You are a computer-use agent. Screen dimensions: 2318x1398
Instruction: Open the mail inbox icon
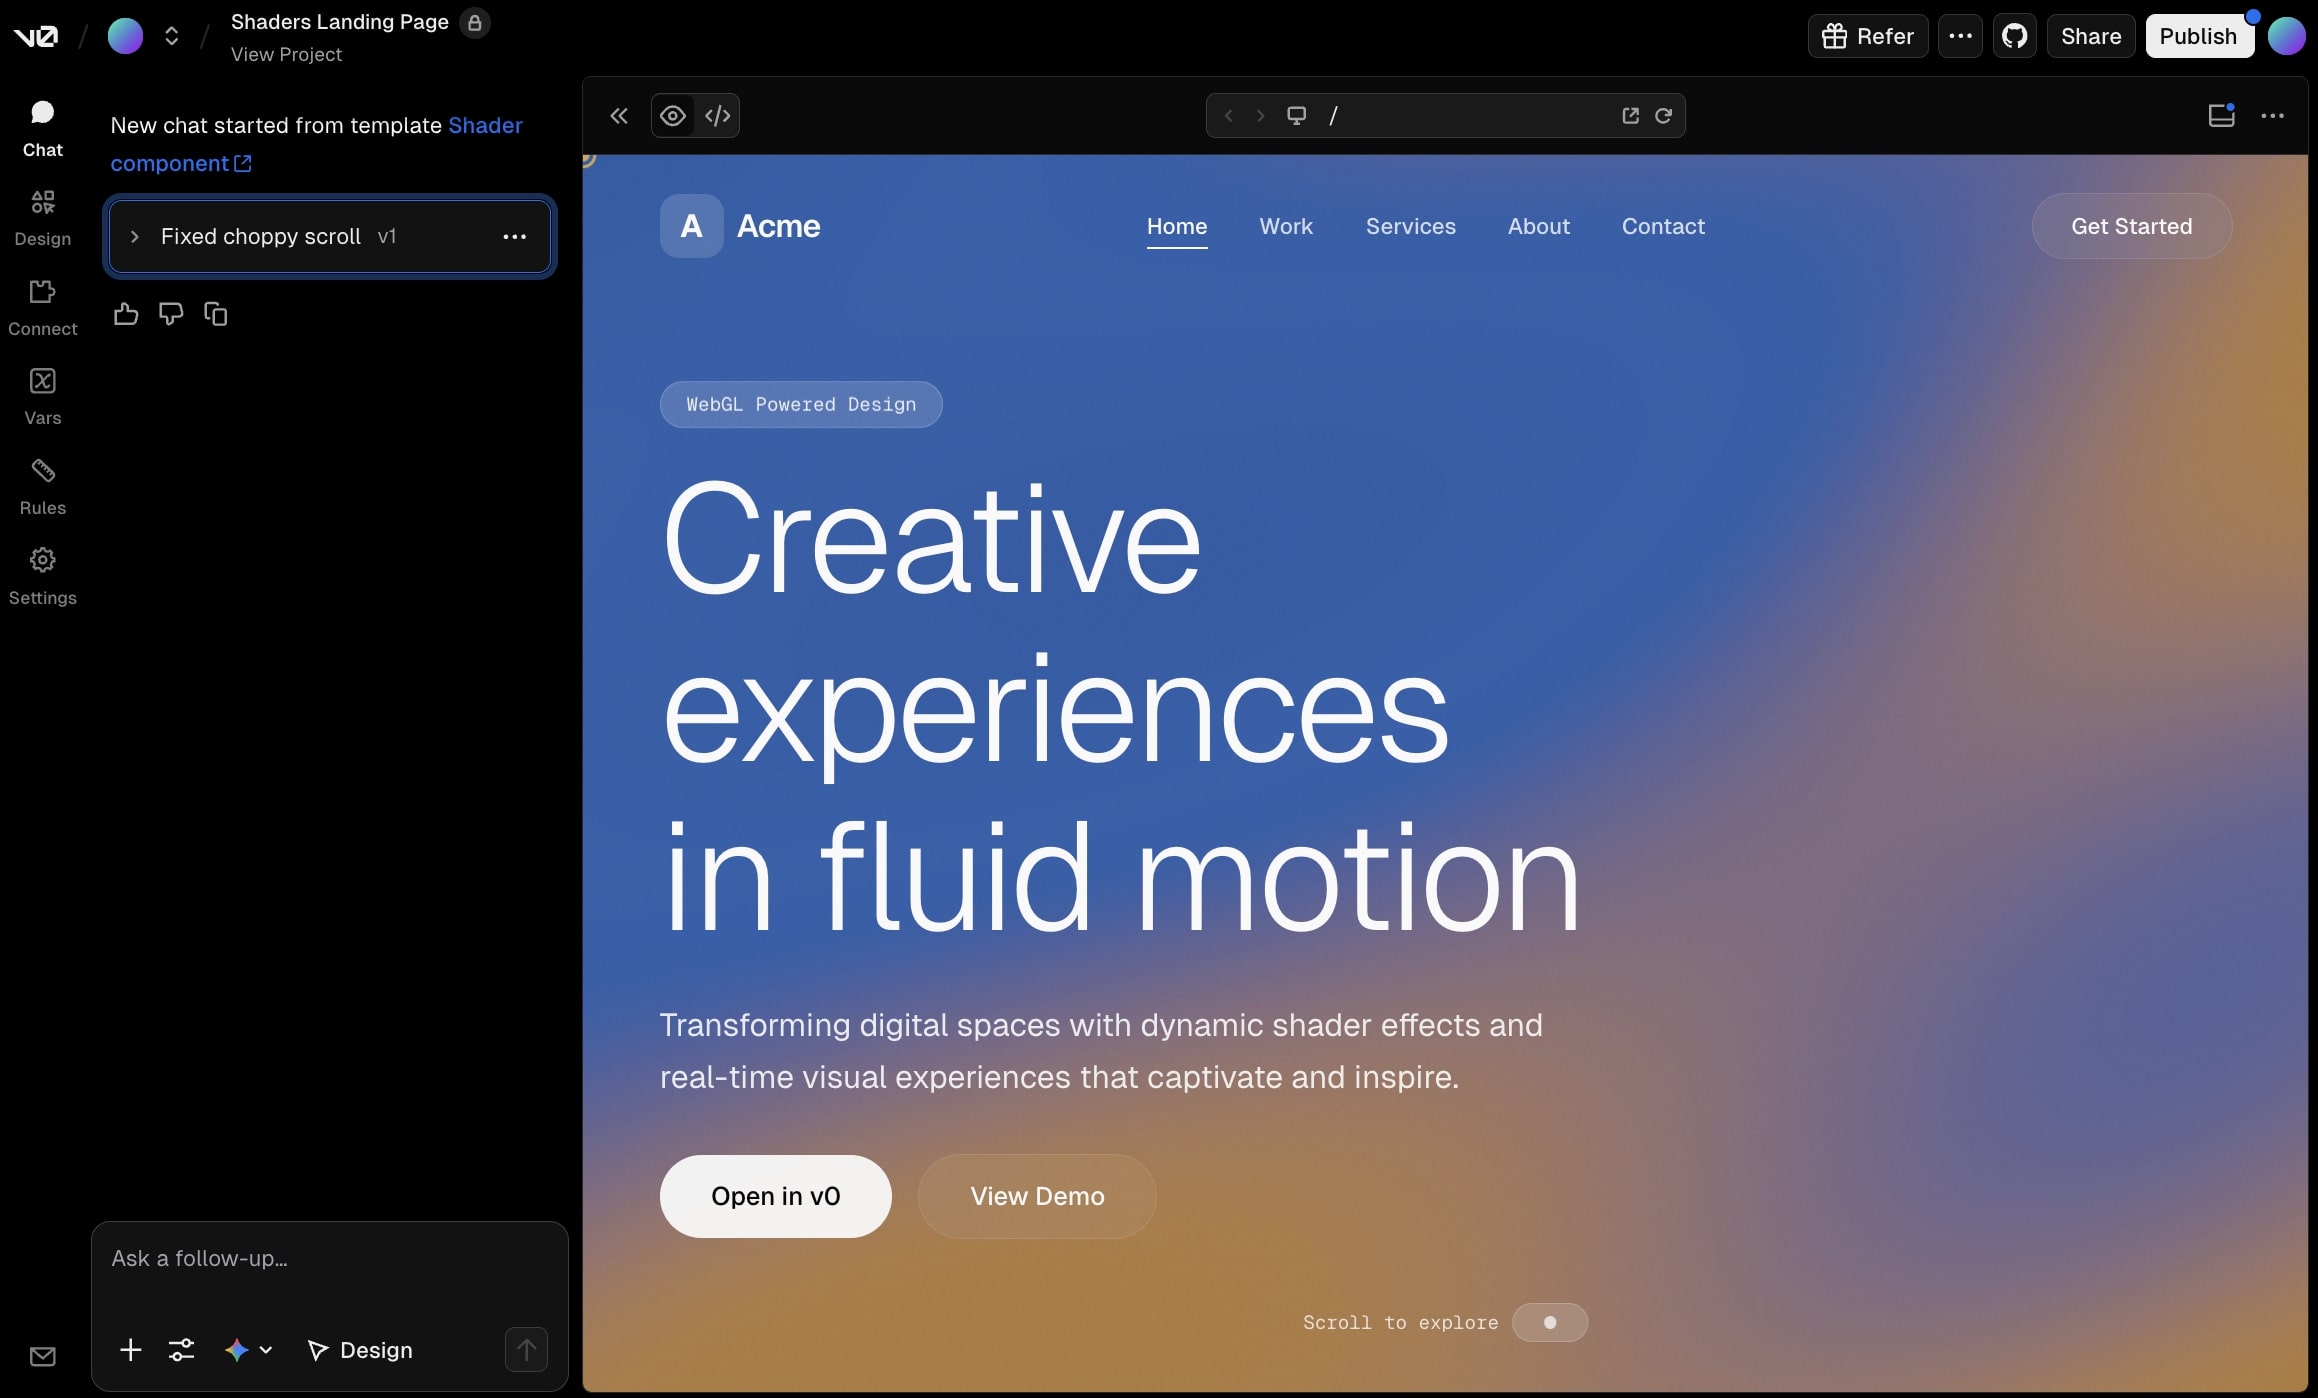coord(42,1356)
